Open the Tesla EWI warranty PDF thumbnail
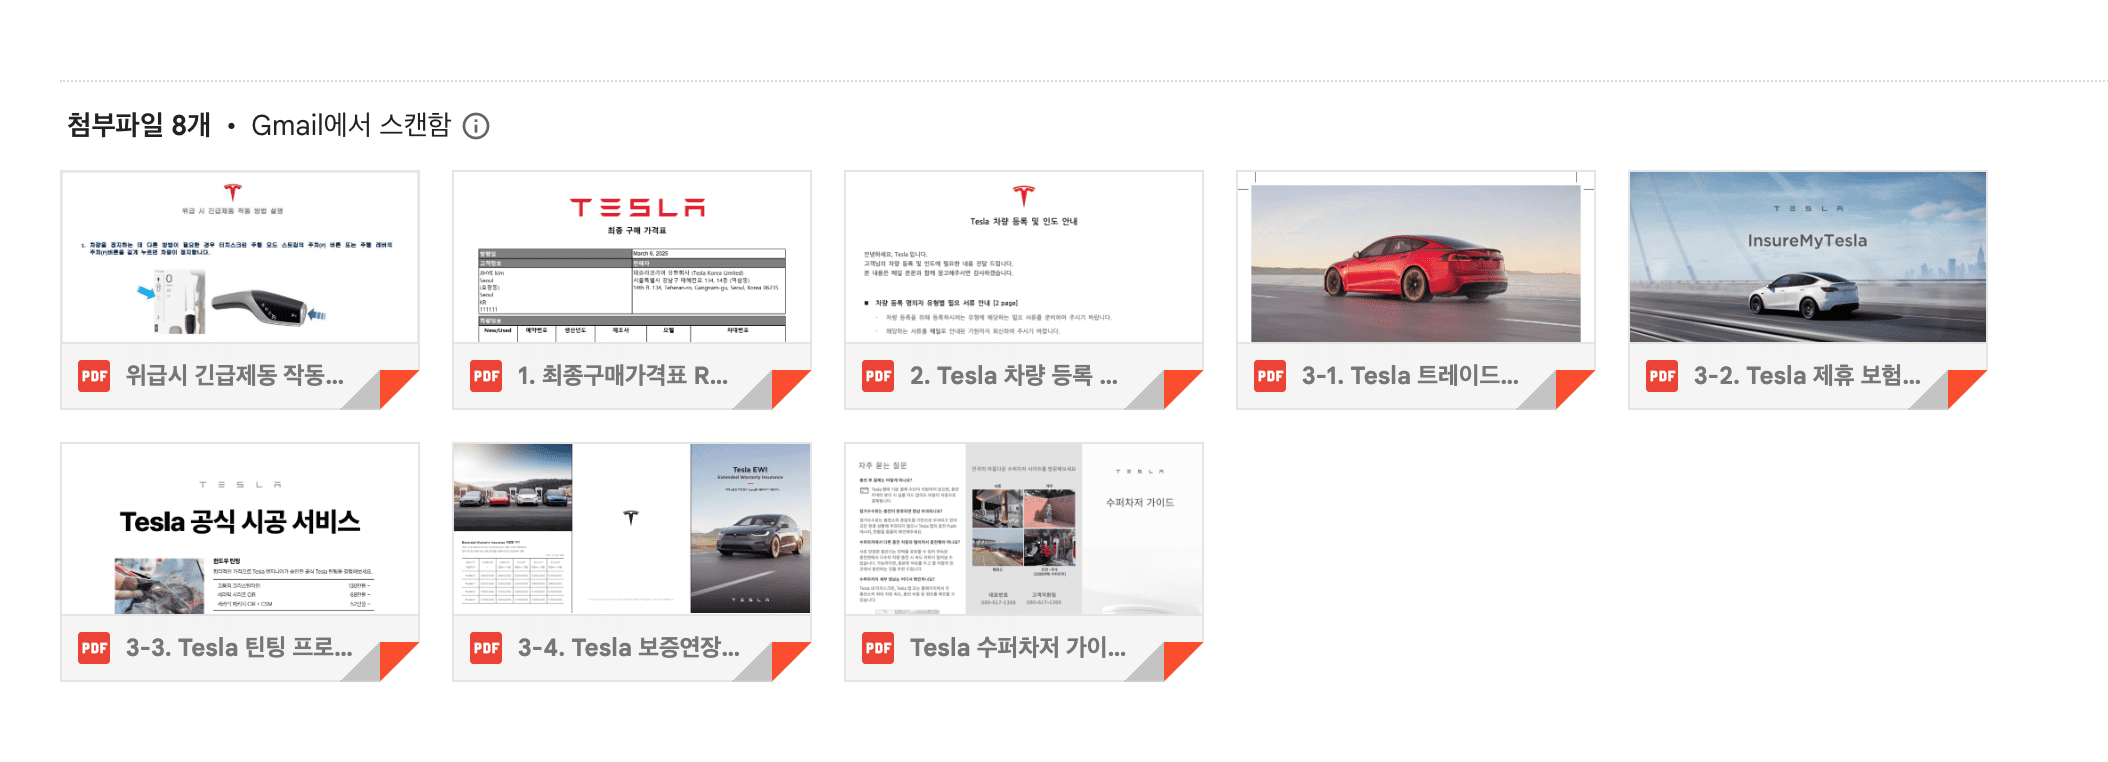The height and width of the screenshot is (762, 2108). point(632,529)
